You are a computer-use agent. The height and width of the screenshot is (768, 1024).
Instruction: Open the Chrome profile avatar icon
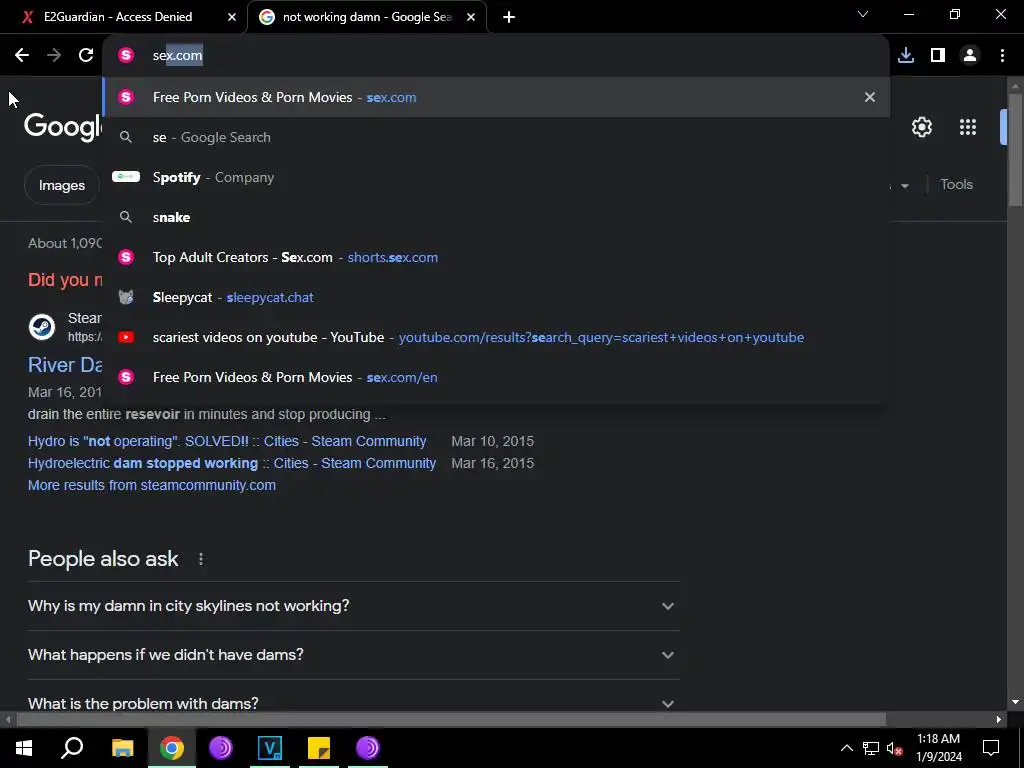coord(970,56)
